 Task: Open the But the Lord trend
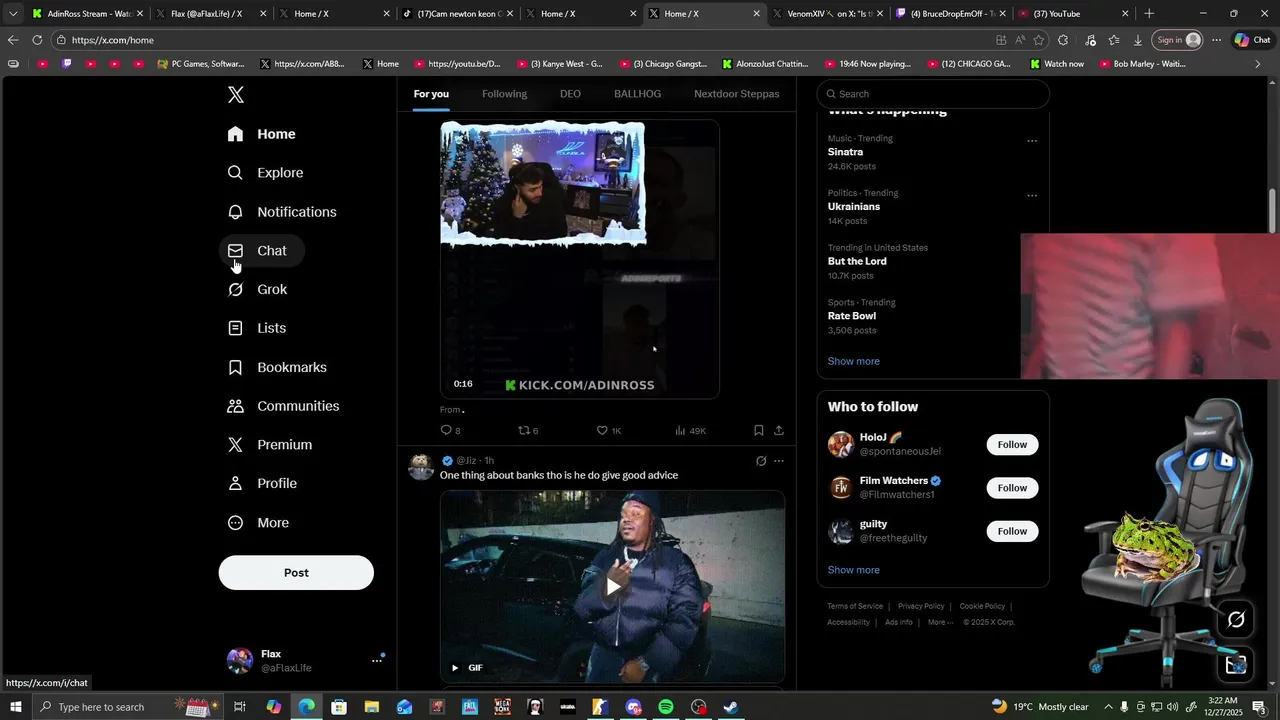coord(857,261)
